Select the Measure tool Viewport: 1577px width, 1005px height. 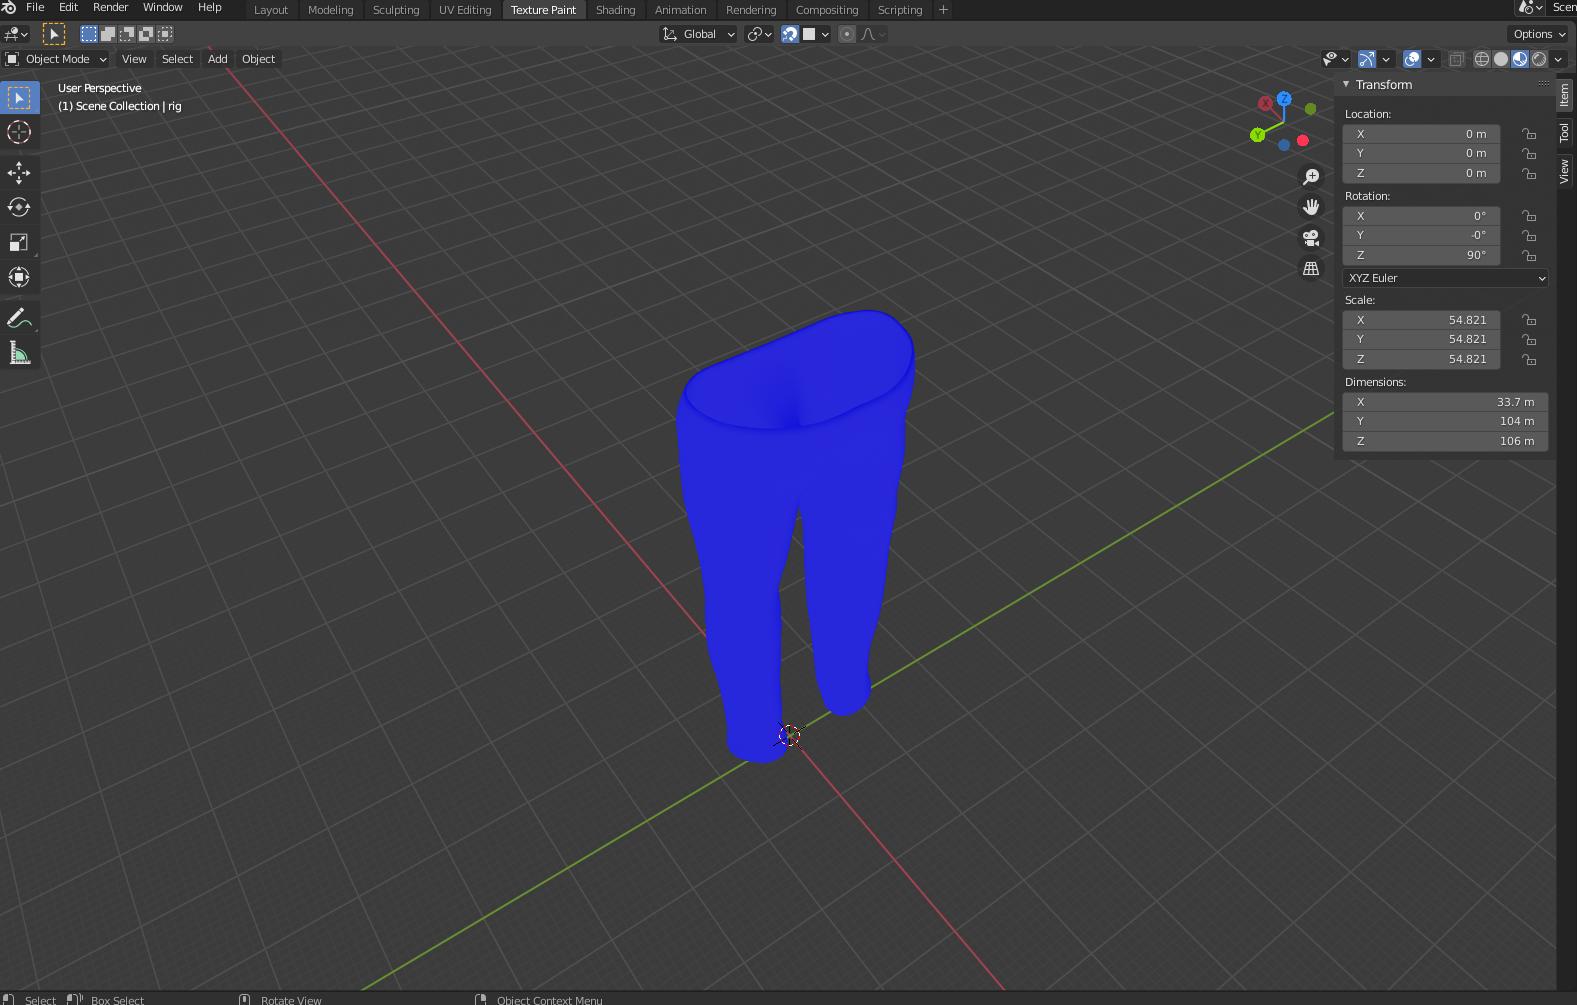tap(19, 353)
